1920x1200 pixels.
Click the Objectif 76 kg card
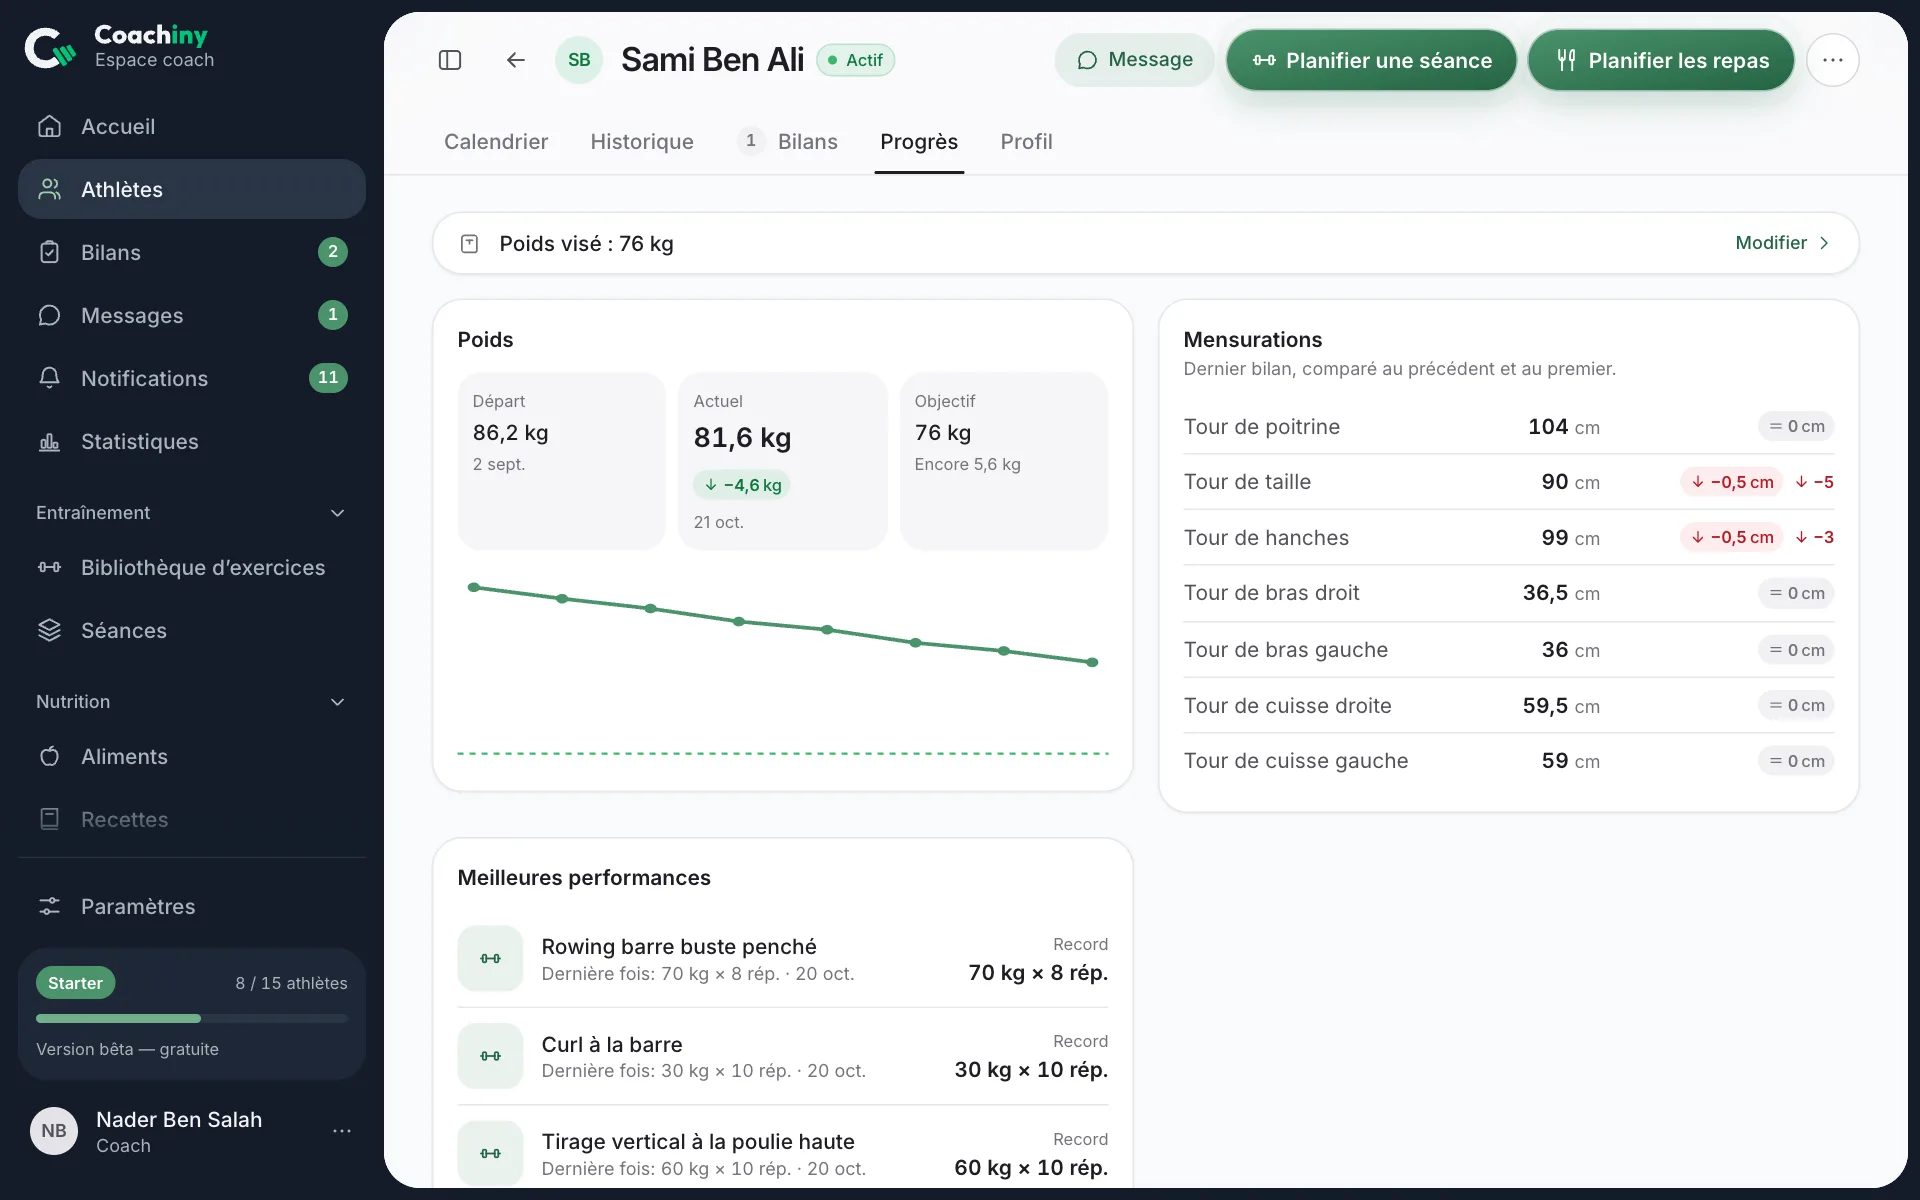[x=1004, y=461]
